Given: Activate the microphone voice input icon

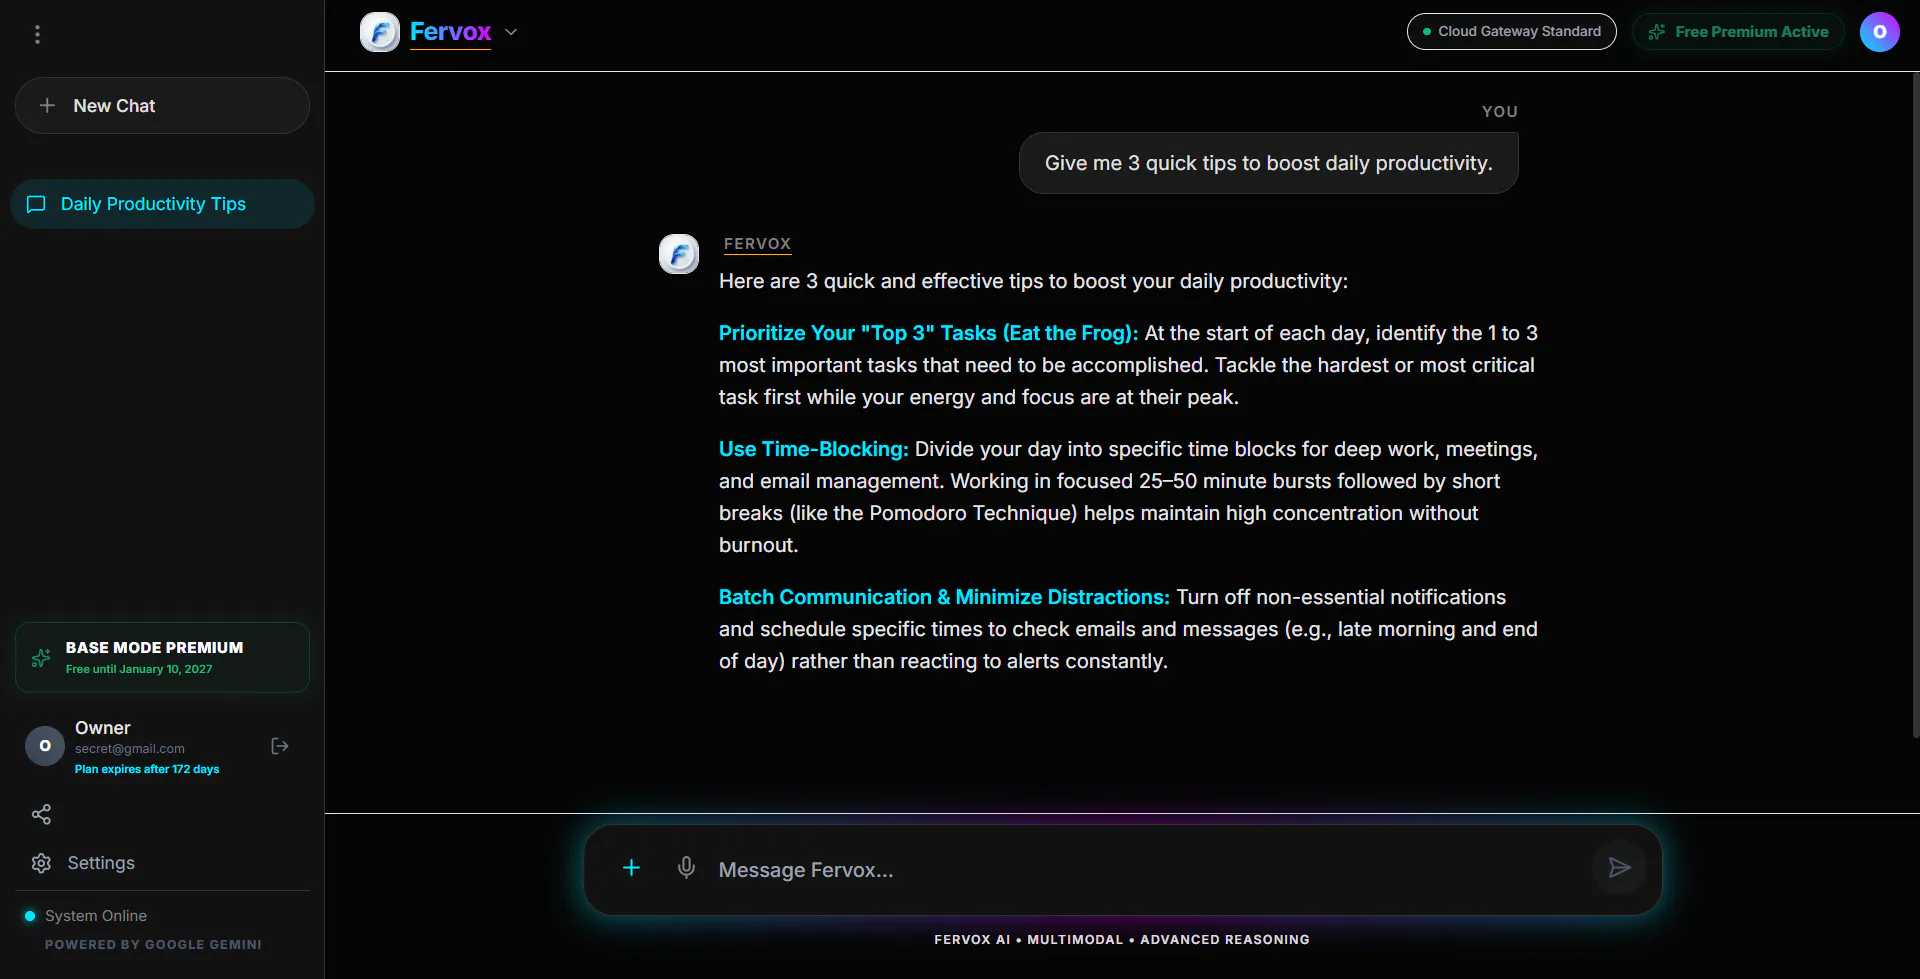Looking at the screenshot, I should (686, 868).
